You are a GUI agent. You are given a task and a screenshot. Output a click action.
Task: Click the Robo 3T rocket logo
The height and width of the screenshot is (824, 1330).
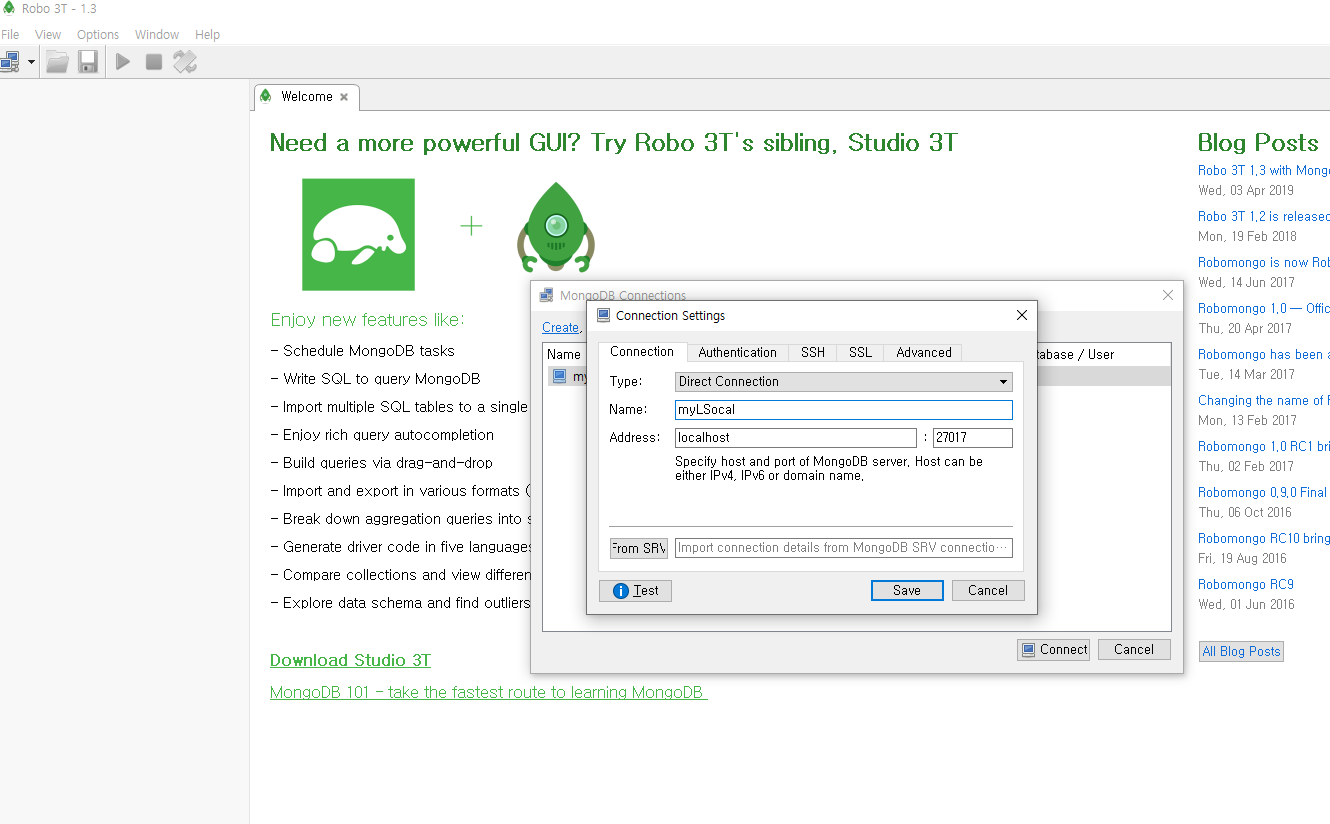point(556,228)
